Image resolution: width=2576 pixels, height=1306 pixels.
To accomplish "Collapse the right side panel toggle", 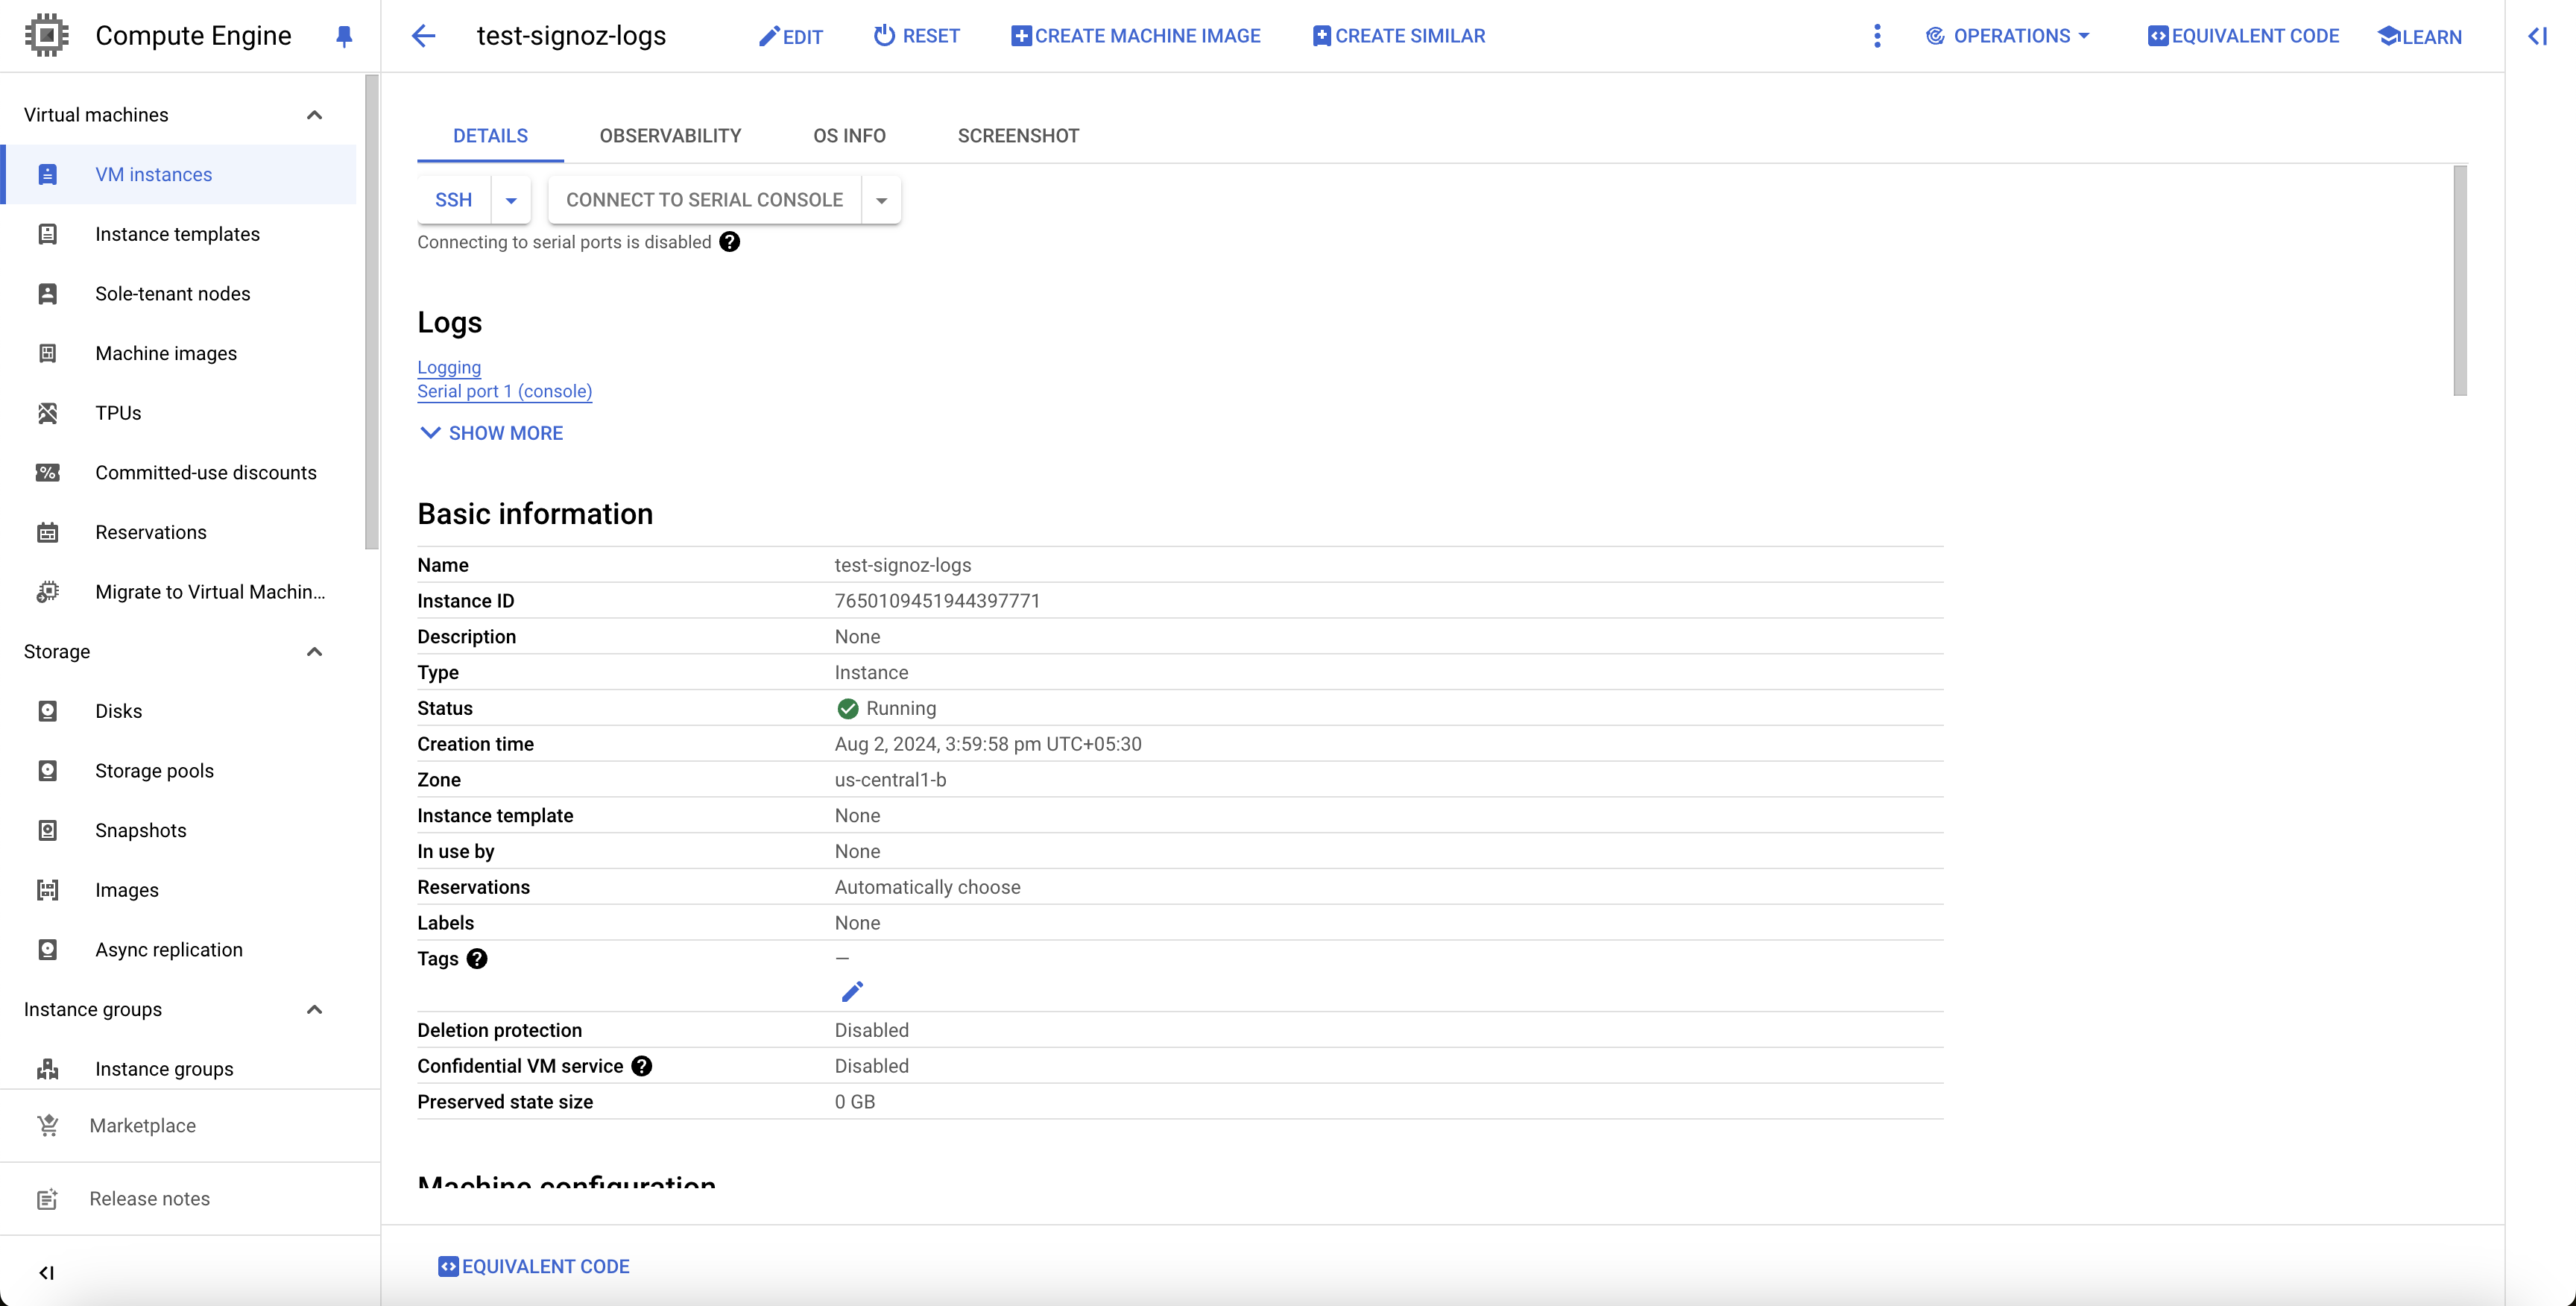I will click(x=2538, y=36).
